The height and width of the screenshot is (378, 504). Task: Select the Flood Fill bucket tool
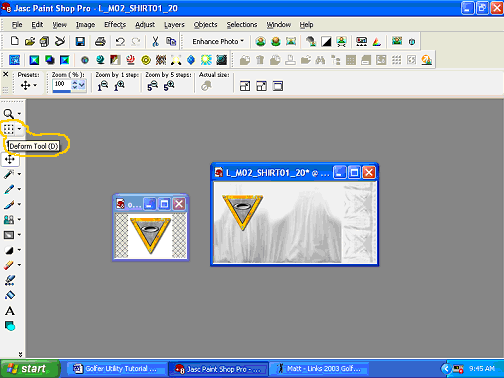click(x=10, y=295)
